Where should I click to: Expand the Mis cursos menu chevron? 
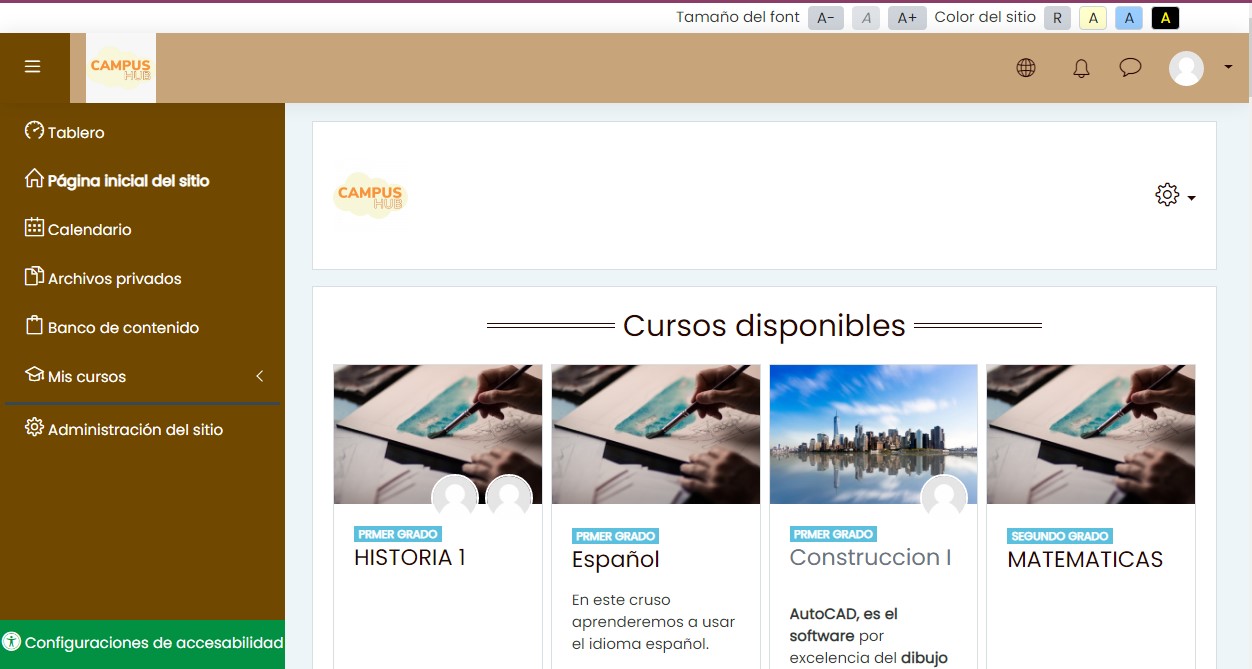point(259,377)
